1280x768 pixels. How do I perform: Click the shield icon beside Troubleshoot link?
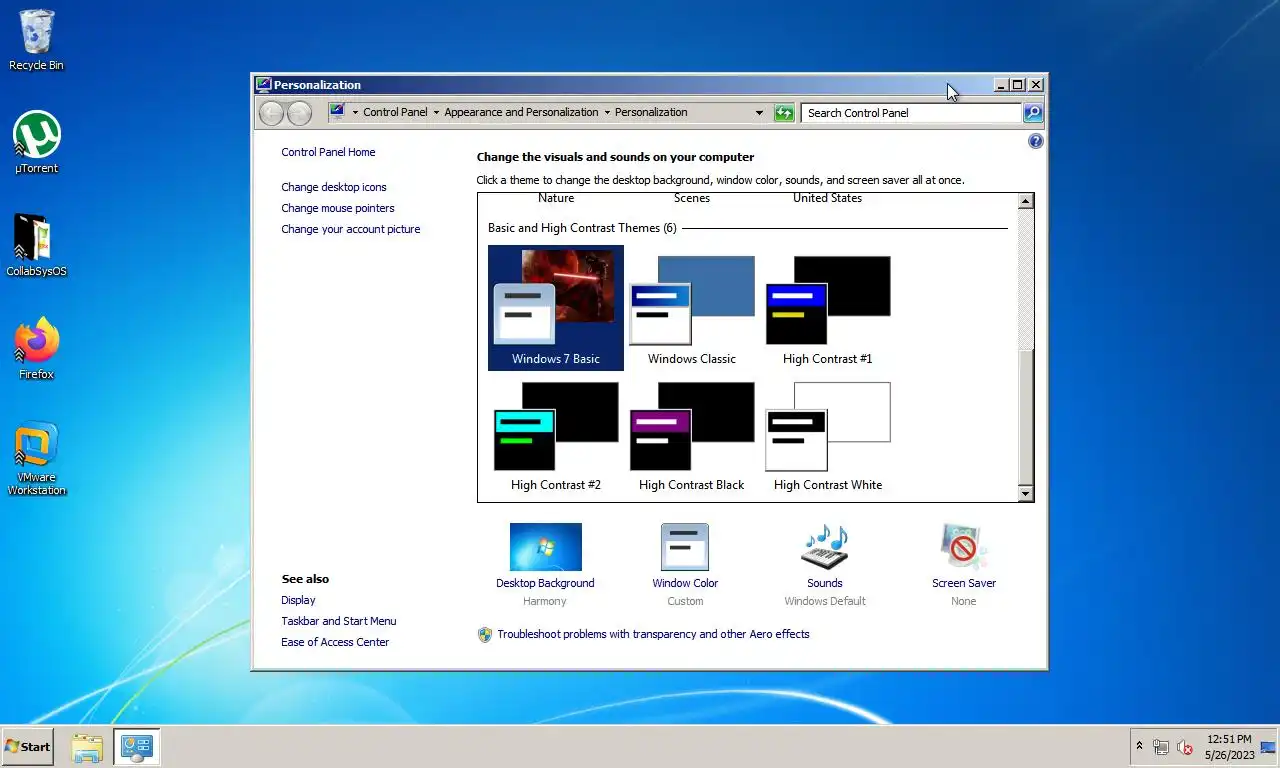tap(485, 634)
